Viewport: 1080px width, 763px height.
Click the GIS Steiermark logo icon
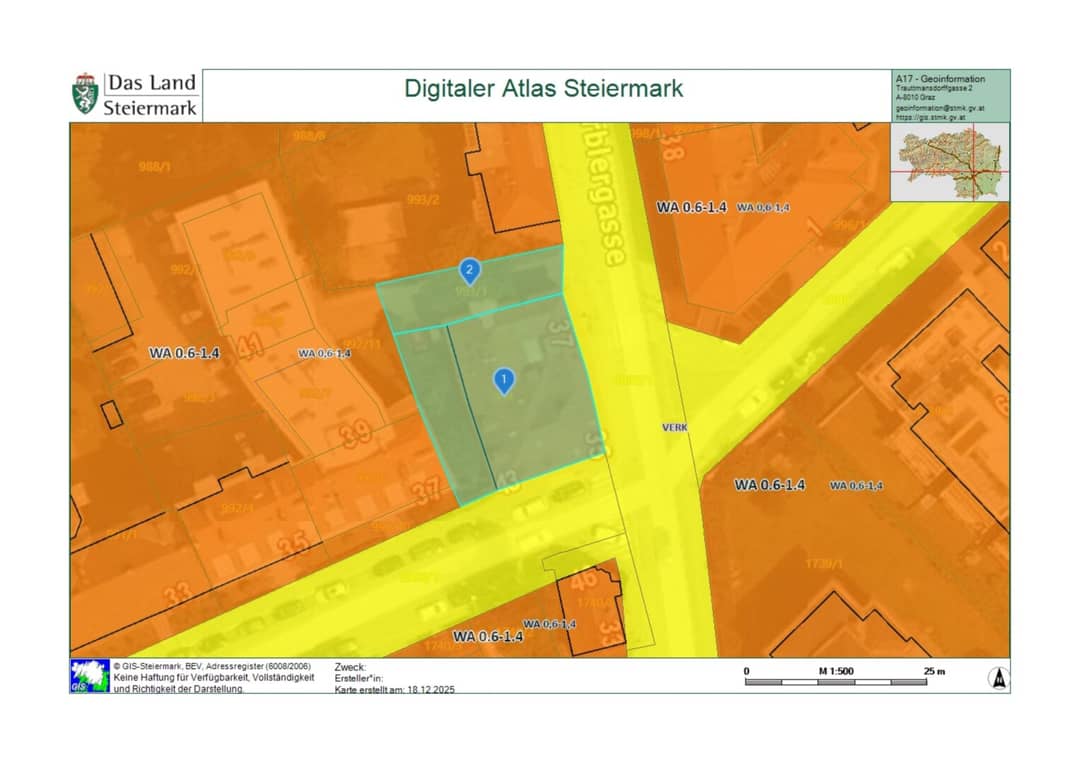[x=90, y=676]
